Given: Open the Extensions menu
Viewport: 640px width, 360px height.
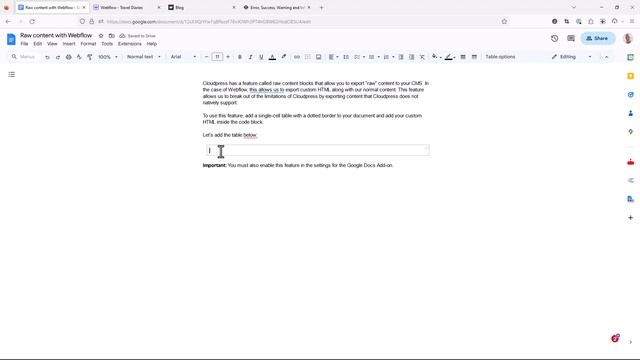Looking at the screenshot, I should [x=130, y=44].
